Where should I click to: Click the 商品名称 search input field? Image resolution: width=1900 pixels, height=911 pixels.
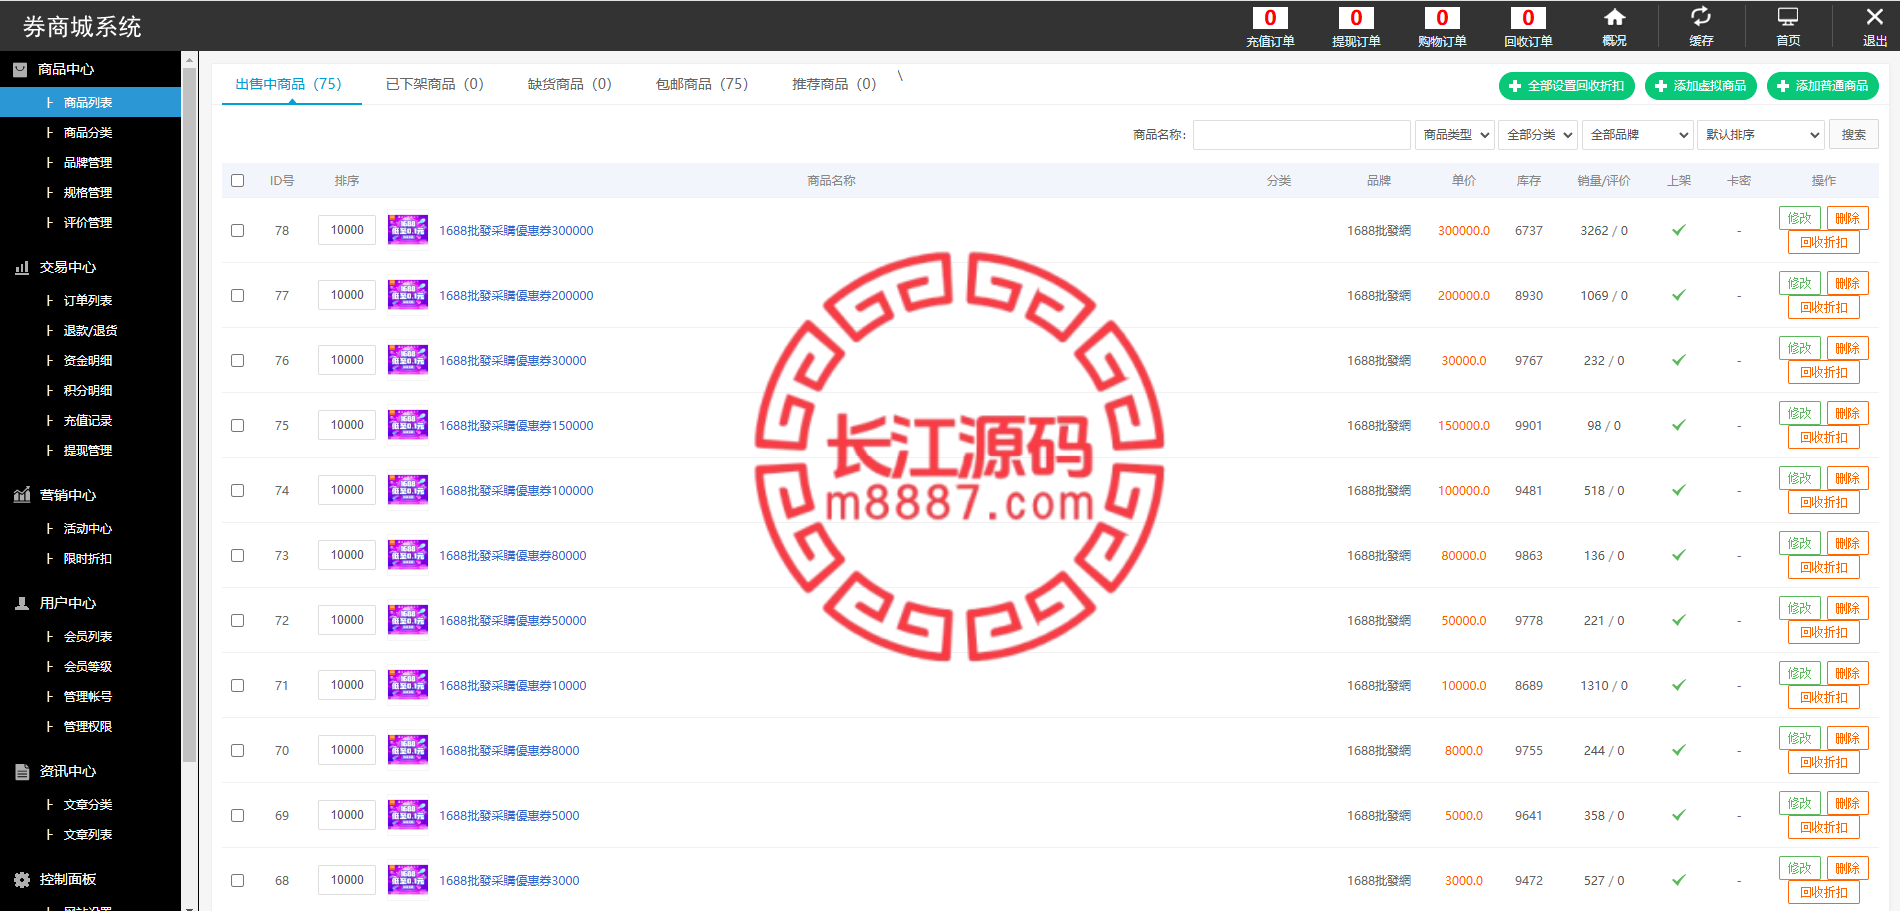click(1301, 134)
